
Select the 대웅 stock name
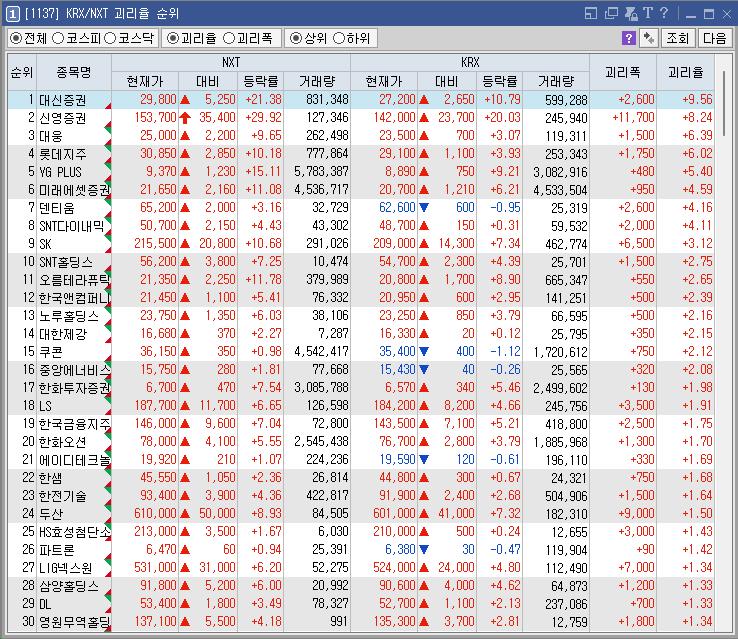50,136
